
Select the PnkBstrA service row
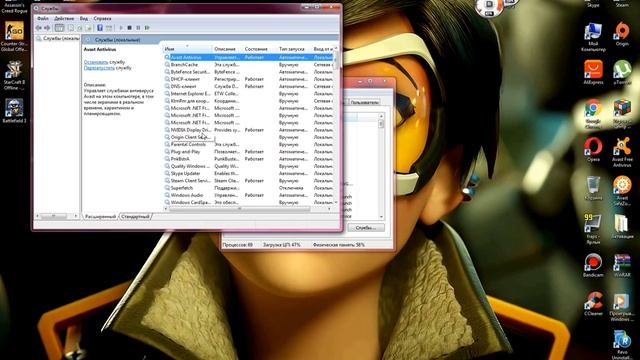pyautogui.click(x=249, y=159)
